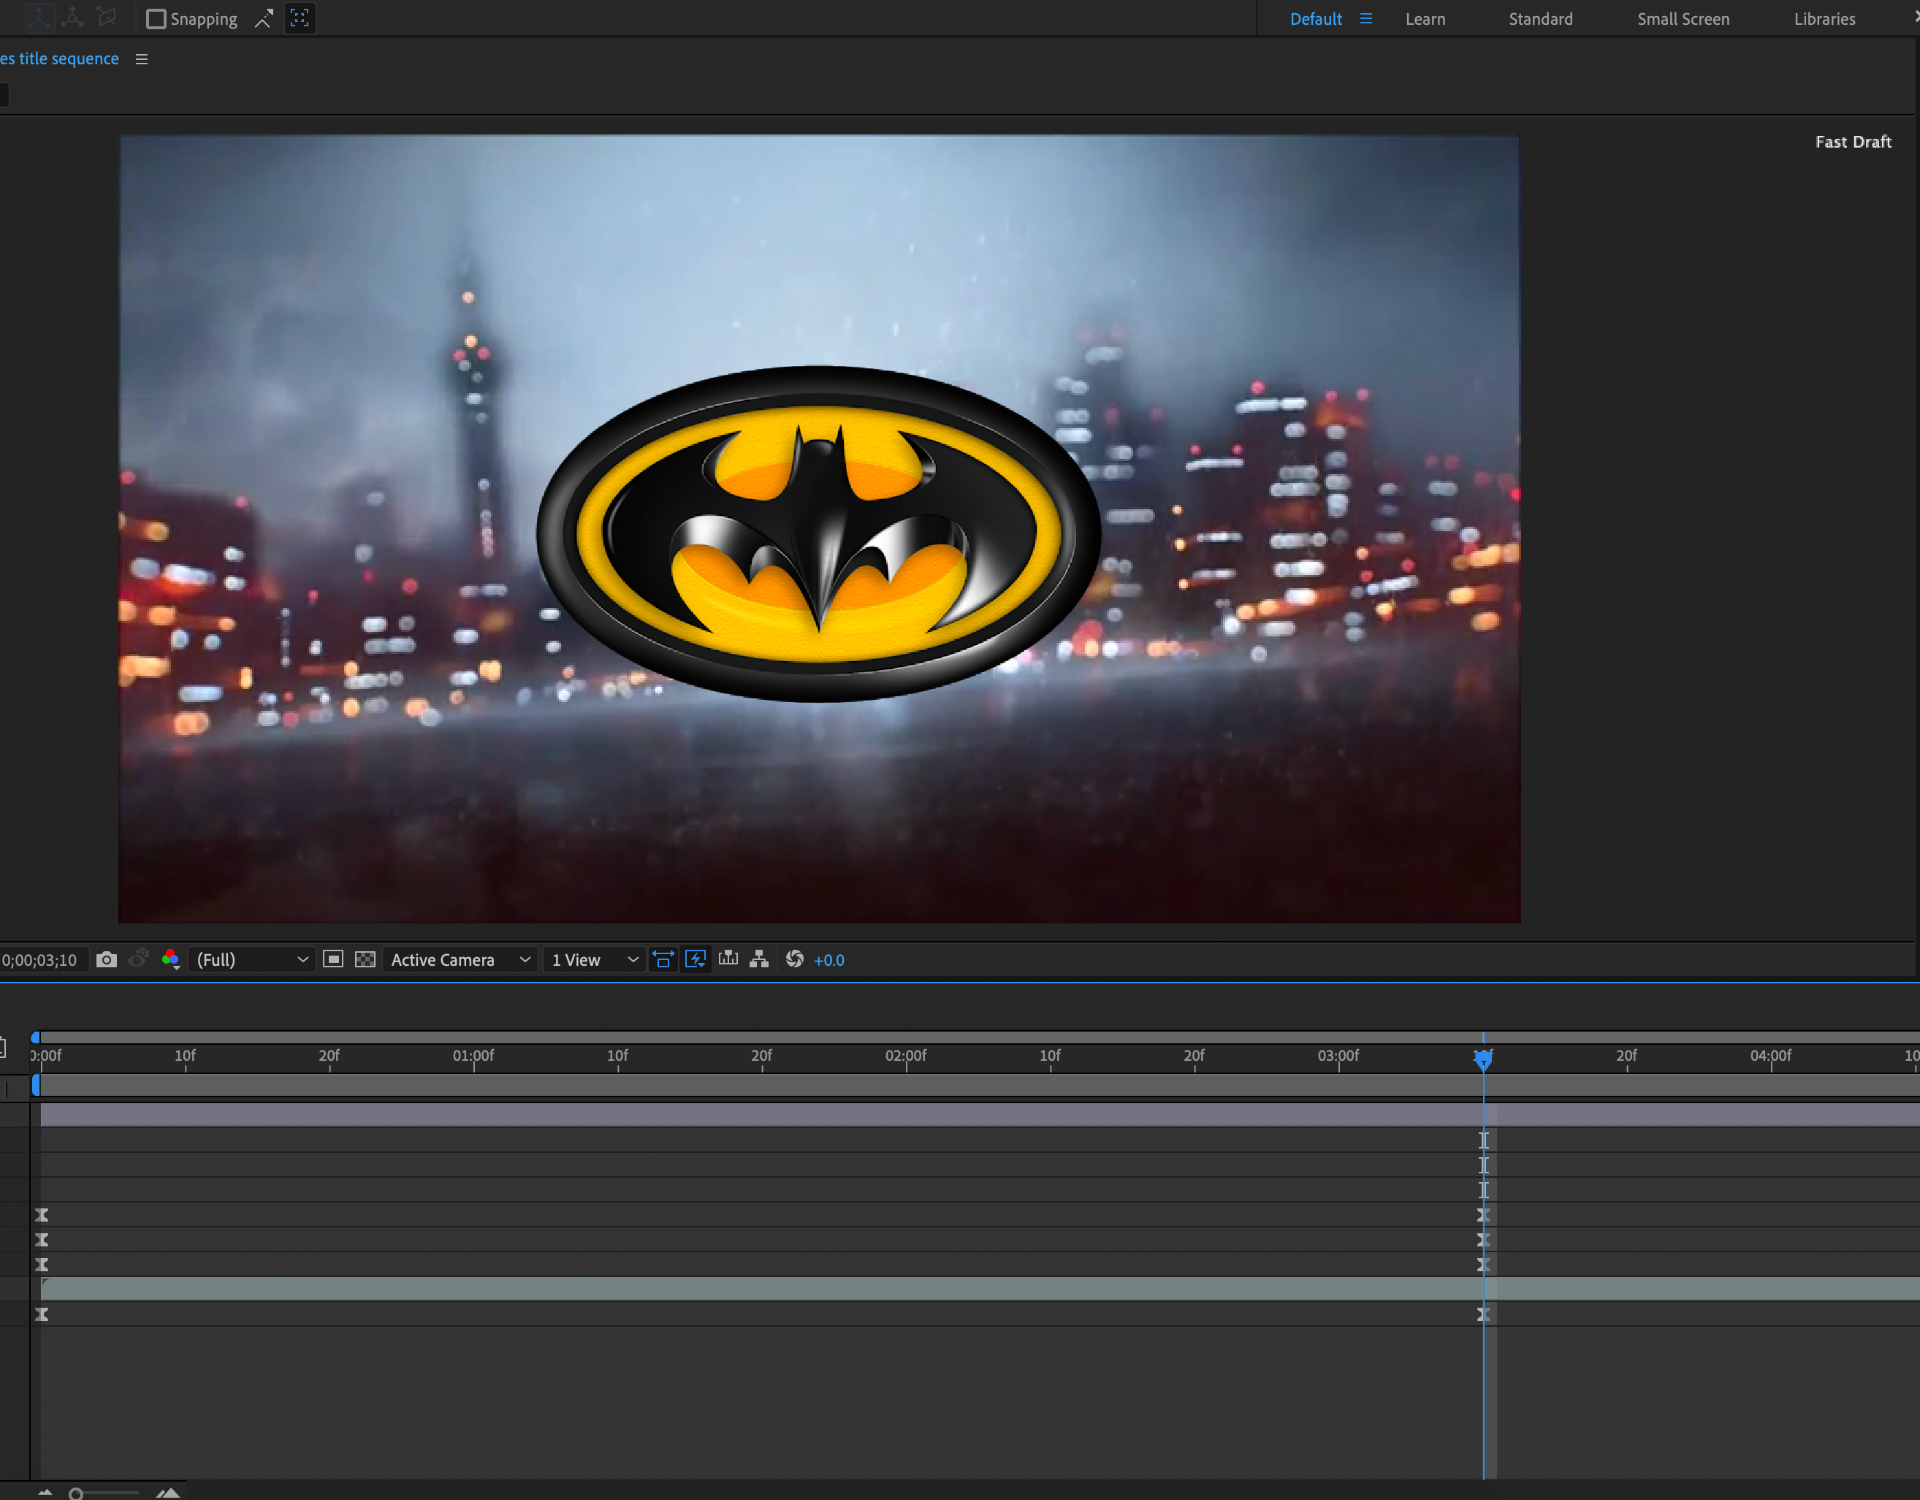Image resolution: width=1920 pixels, height=1500 pixels.
Task: Click the Region of Interest icon
Action: (333, 960)
